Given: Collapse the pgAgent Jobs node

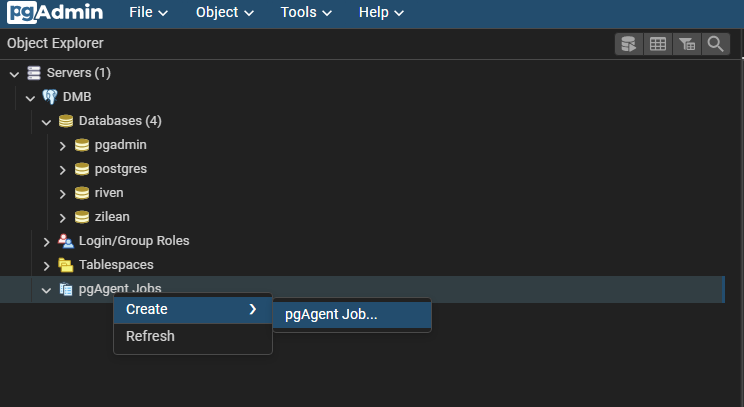Looking at the screenshot, I should pos(46,290).
